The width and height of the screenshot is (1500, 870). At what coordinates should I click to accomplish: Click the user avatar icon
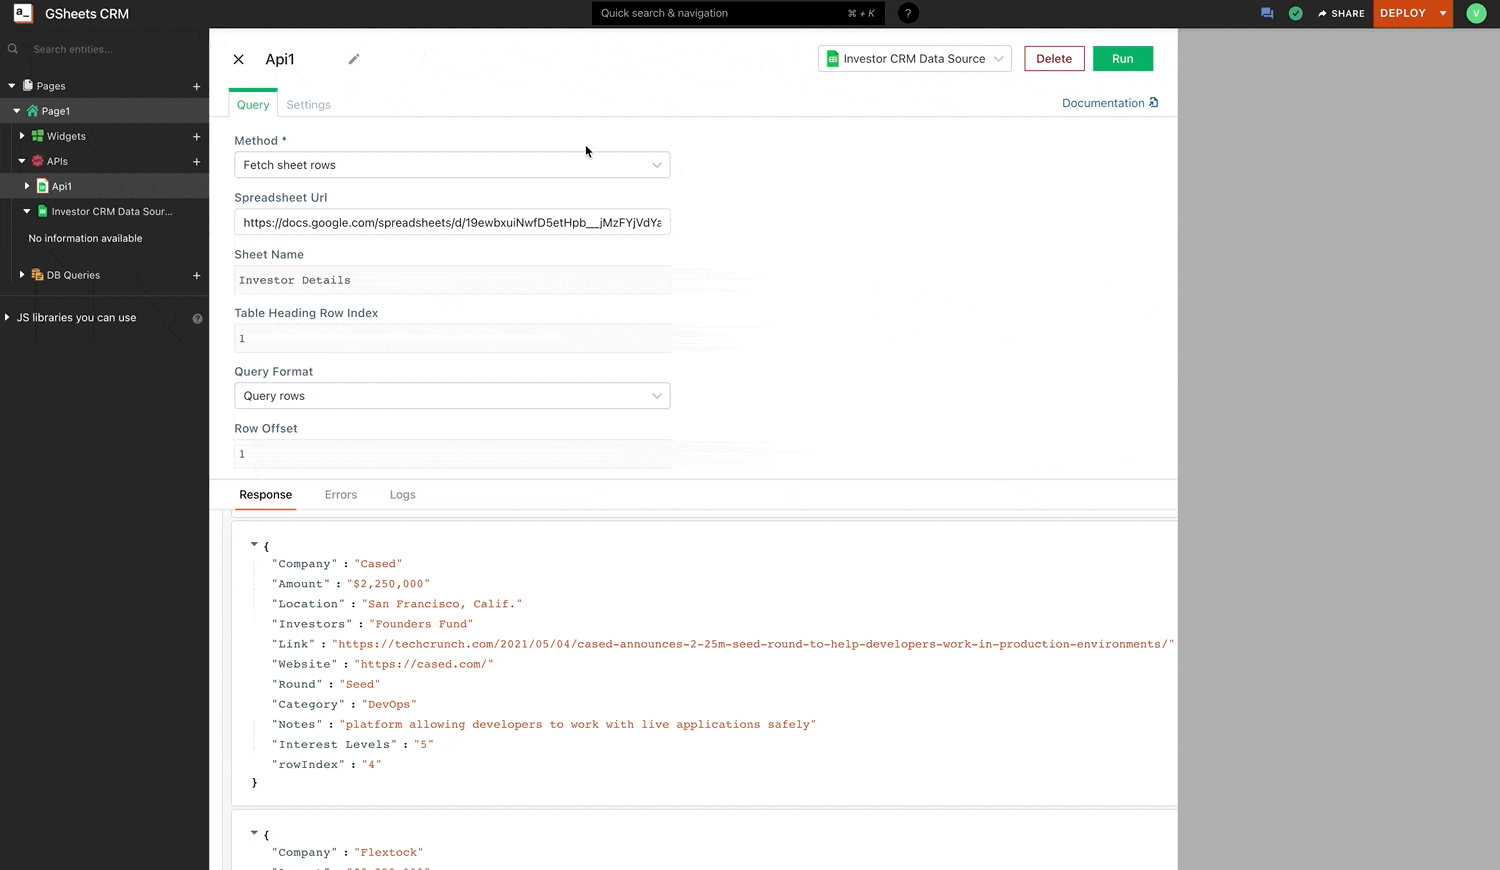tap(1476, 13)
